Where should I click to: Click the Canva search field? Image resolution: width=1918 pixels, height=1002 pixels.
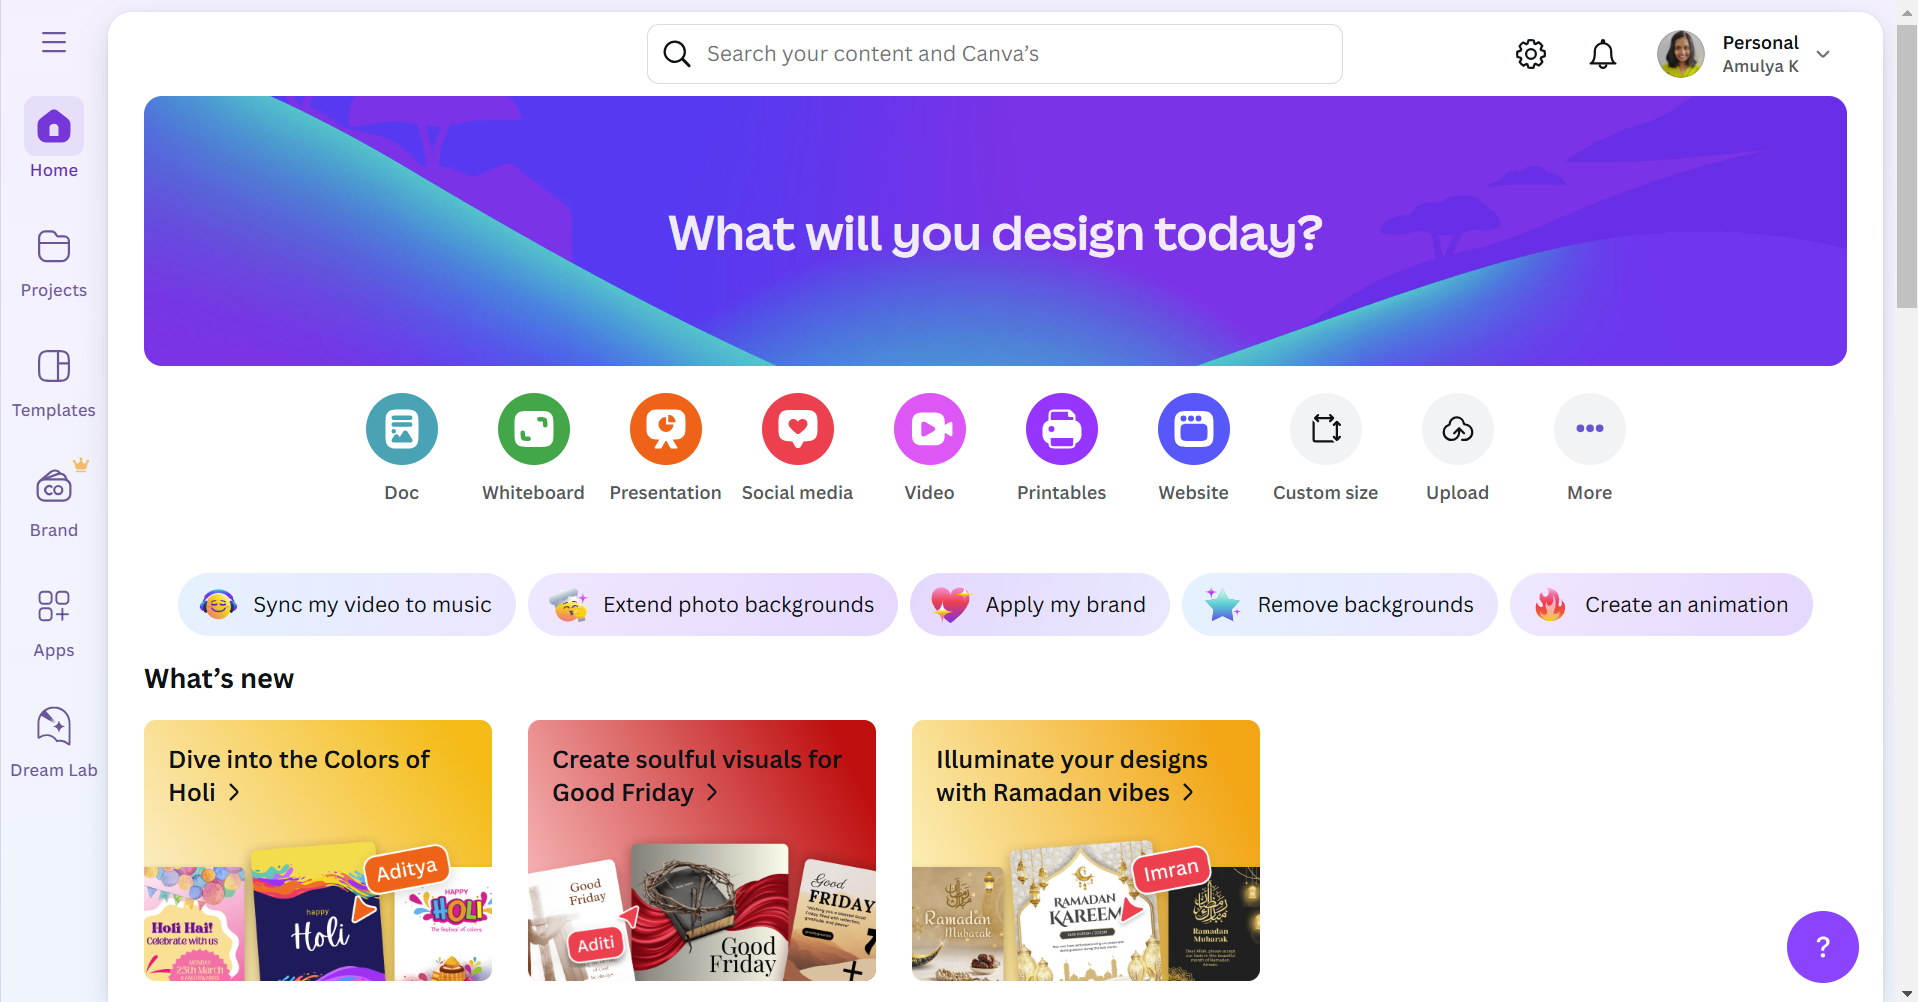tap(995, 54)
